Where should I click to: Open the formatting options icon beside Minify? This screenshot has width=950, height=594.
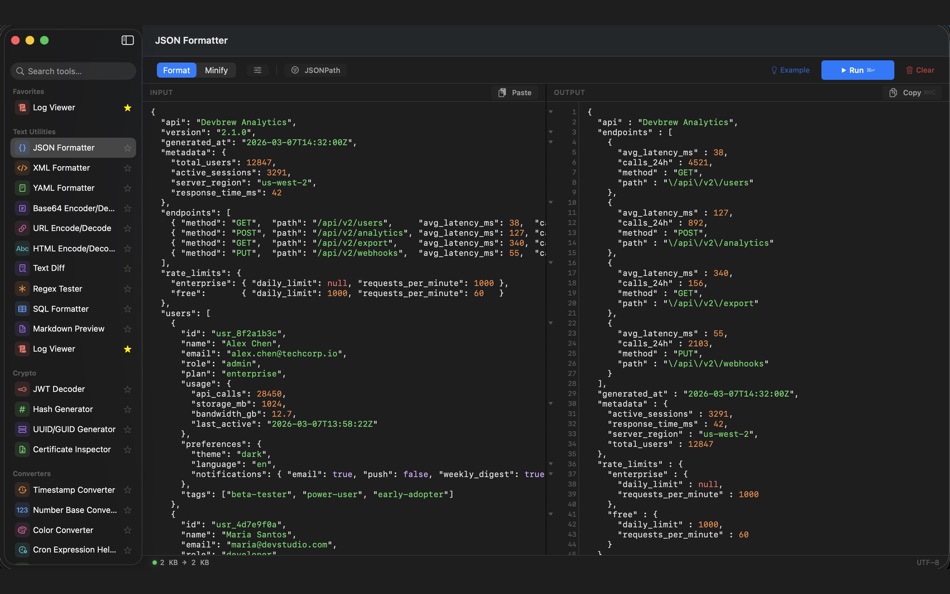coord(258,70)
